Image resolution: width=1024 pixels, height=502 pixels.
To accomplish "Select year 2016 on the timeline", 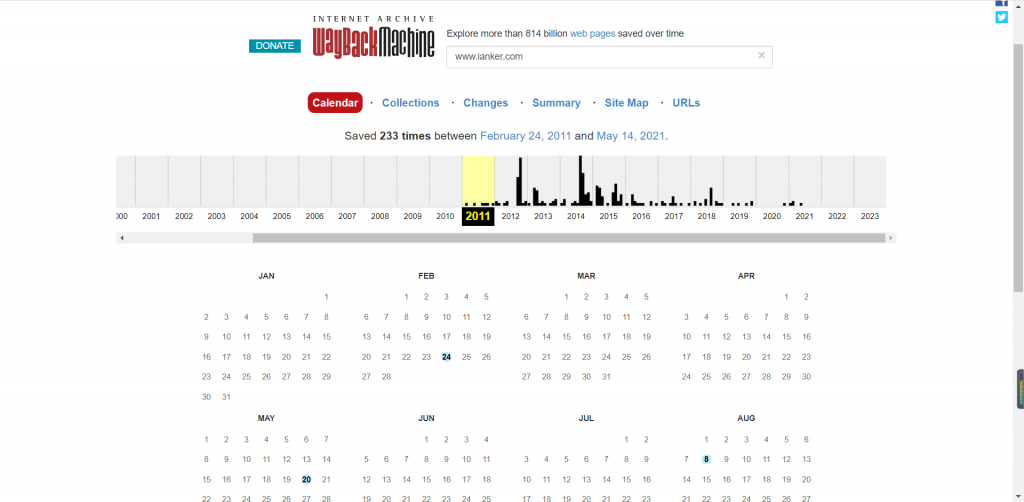I will pyautogui.click(x=641, y=216).
